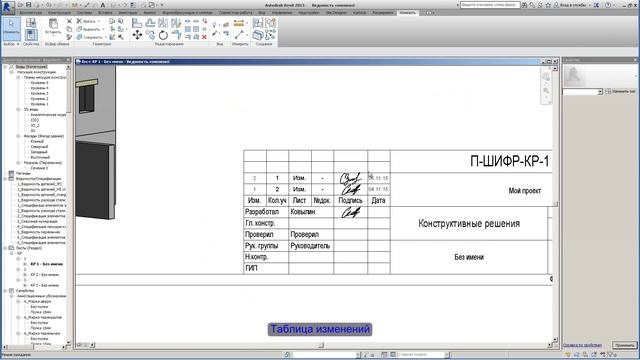640x360 pixels.
Task: Select the Восточный elevation view
Action: click(x=40, y=157)
